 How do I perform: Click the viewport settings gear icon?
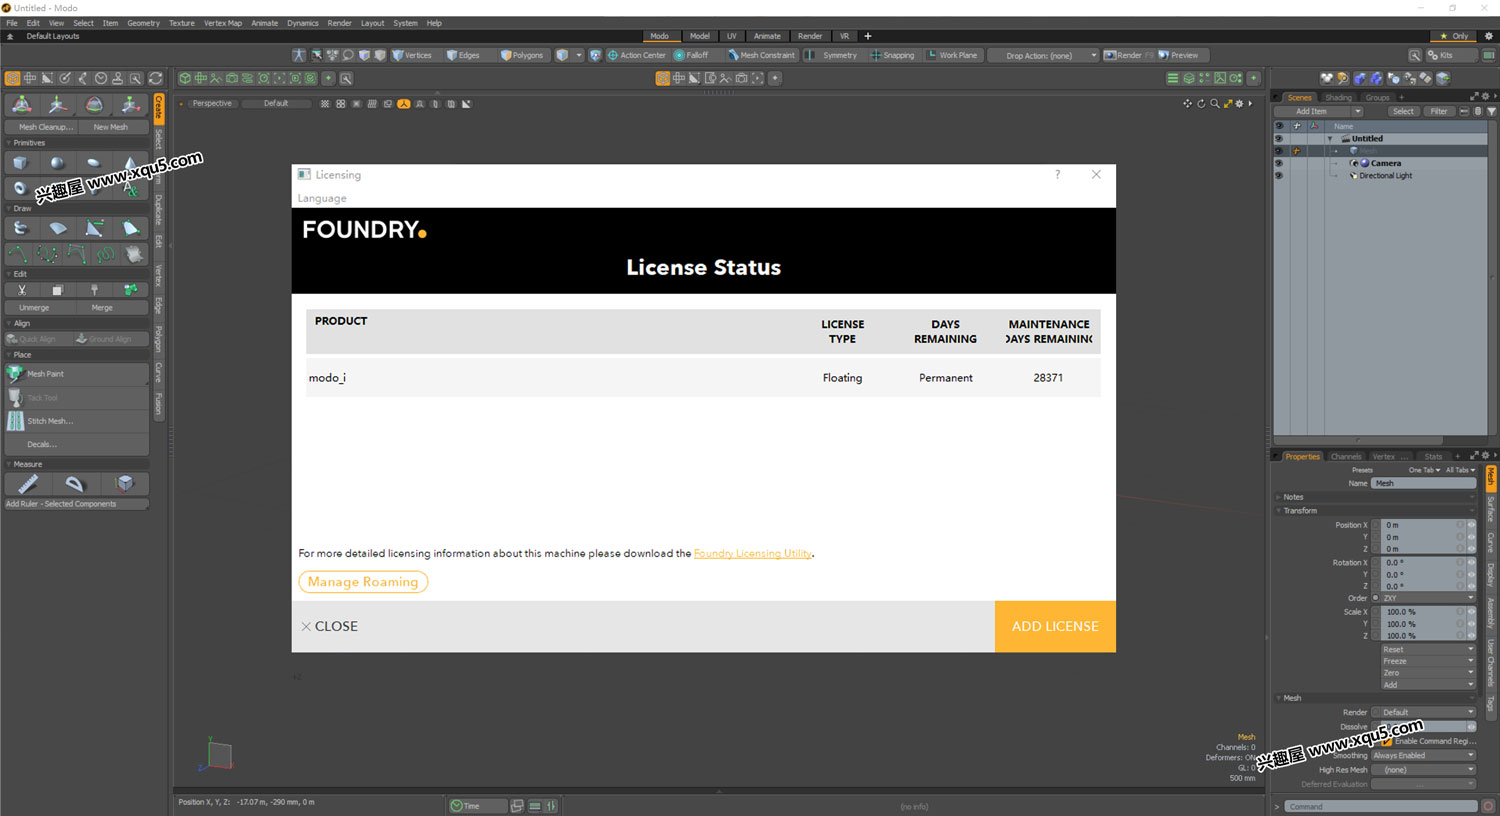(x=1239, y=104)
